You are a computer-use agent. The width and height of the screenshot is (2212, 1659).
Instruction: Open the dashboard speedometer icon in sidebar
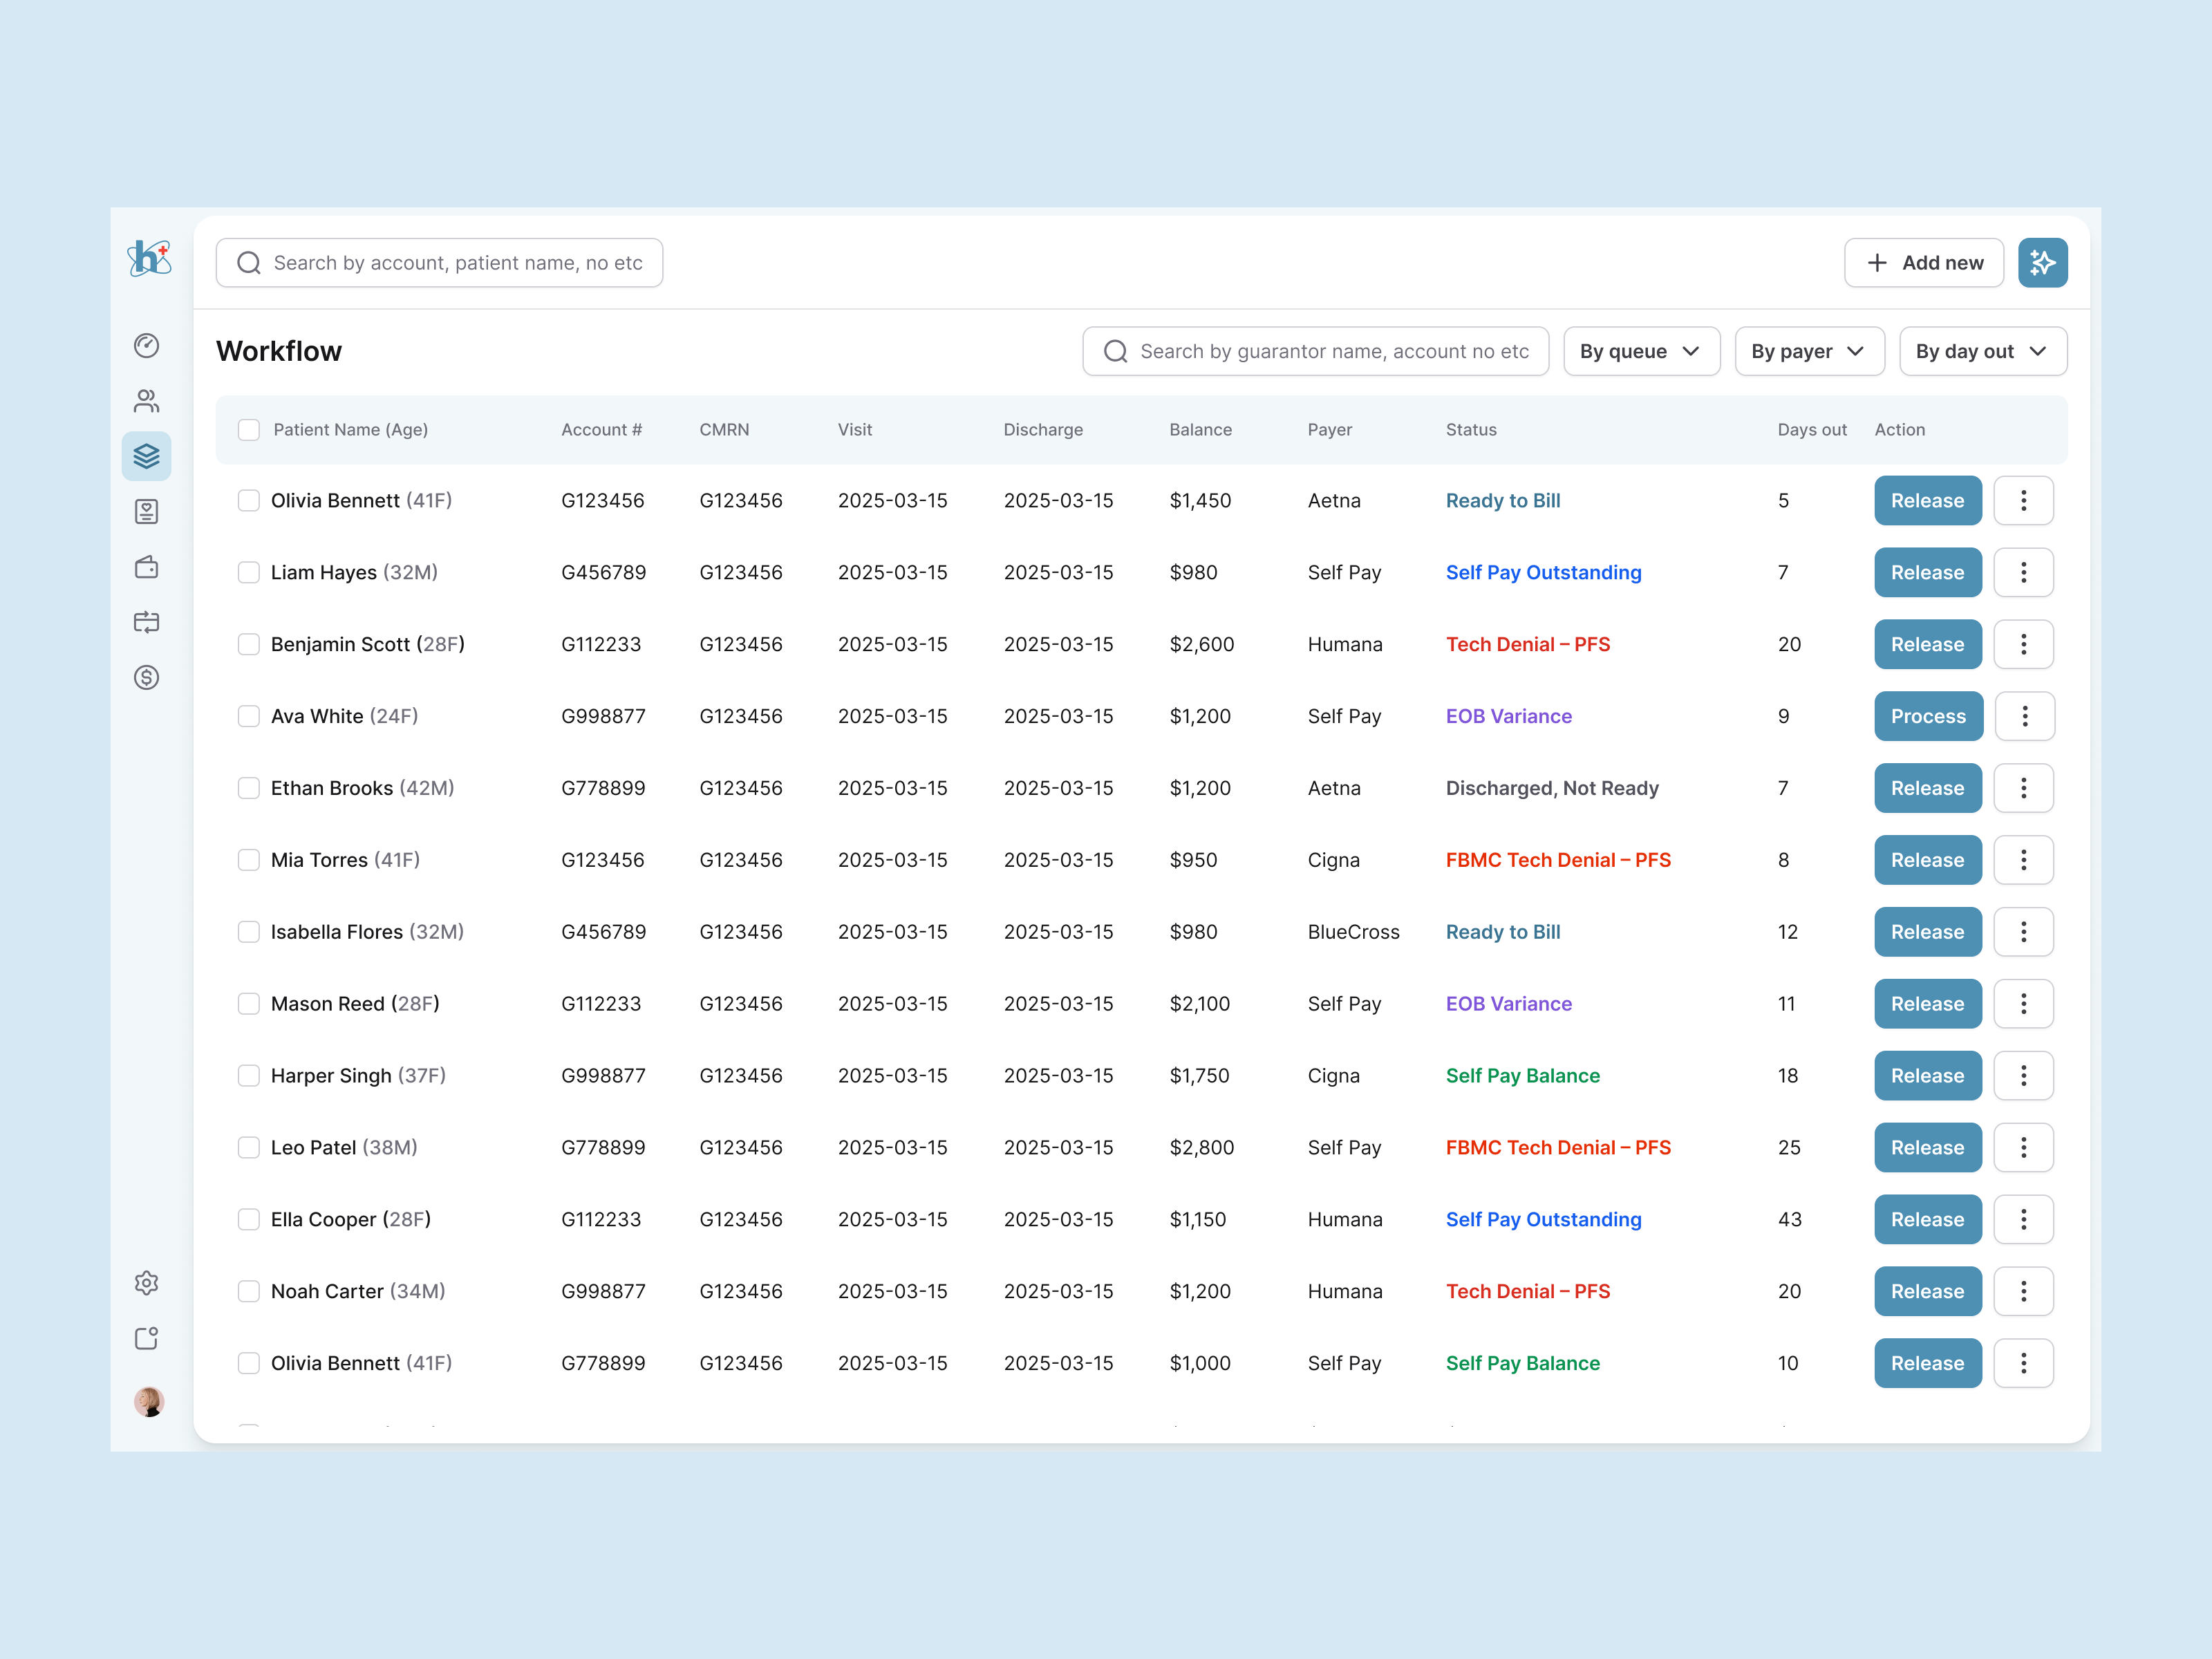click(147, 345)
